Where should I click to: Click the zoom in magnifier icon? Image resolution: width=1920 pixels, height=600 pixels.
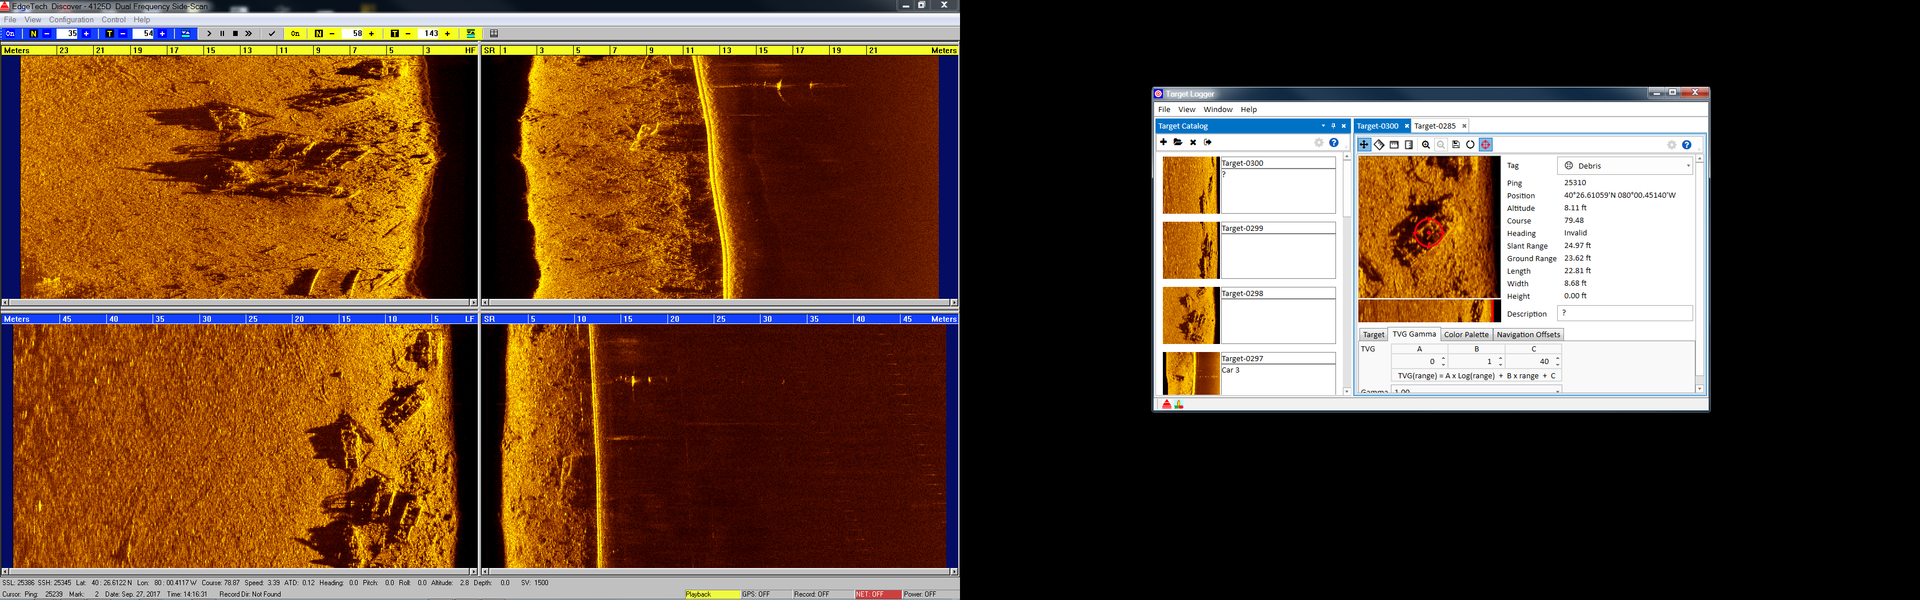tap(1426, 145)
